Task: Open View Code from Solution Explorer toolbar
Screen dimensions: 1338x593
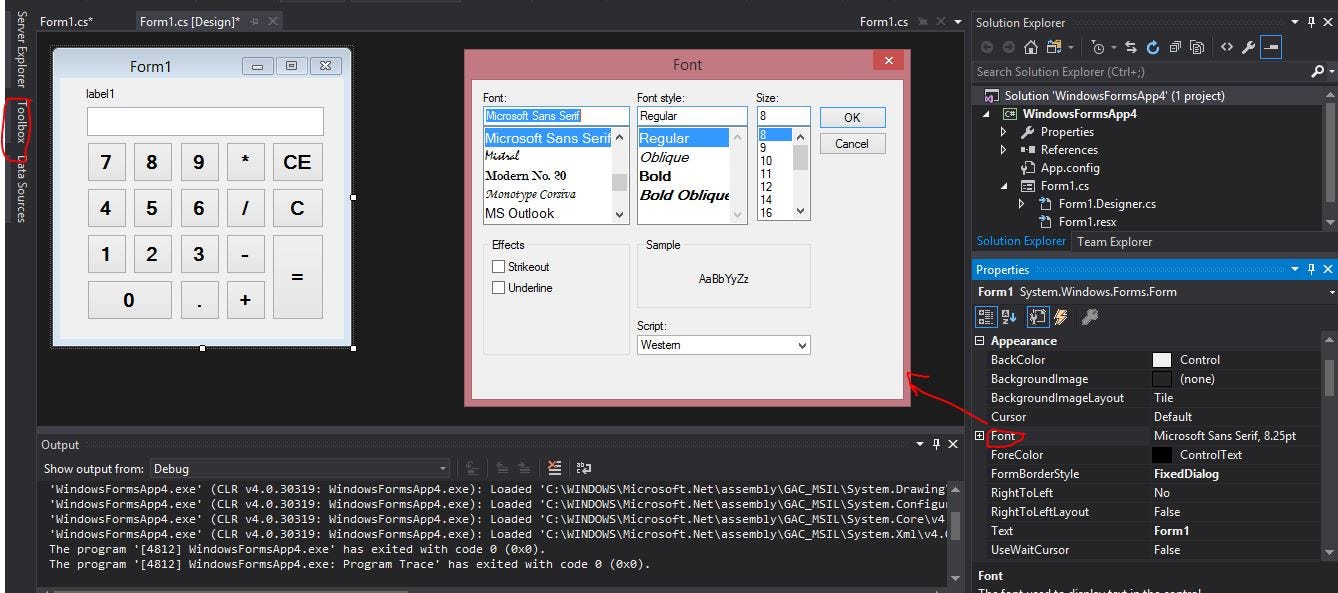Action: 1227,47
